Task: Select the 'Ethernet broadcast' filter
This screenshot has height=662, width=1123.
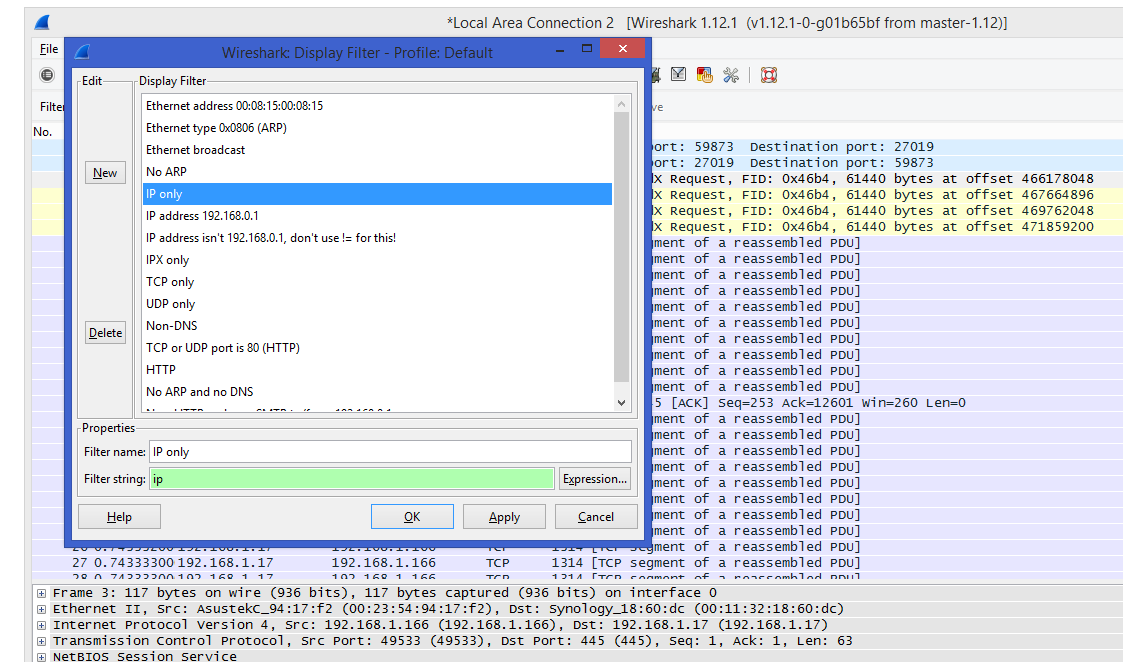Action: 377,150
